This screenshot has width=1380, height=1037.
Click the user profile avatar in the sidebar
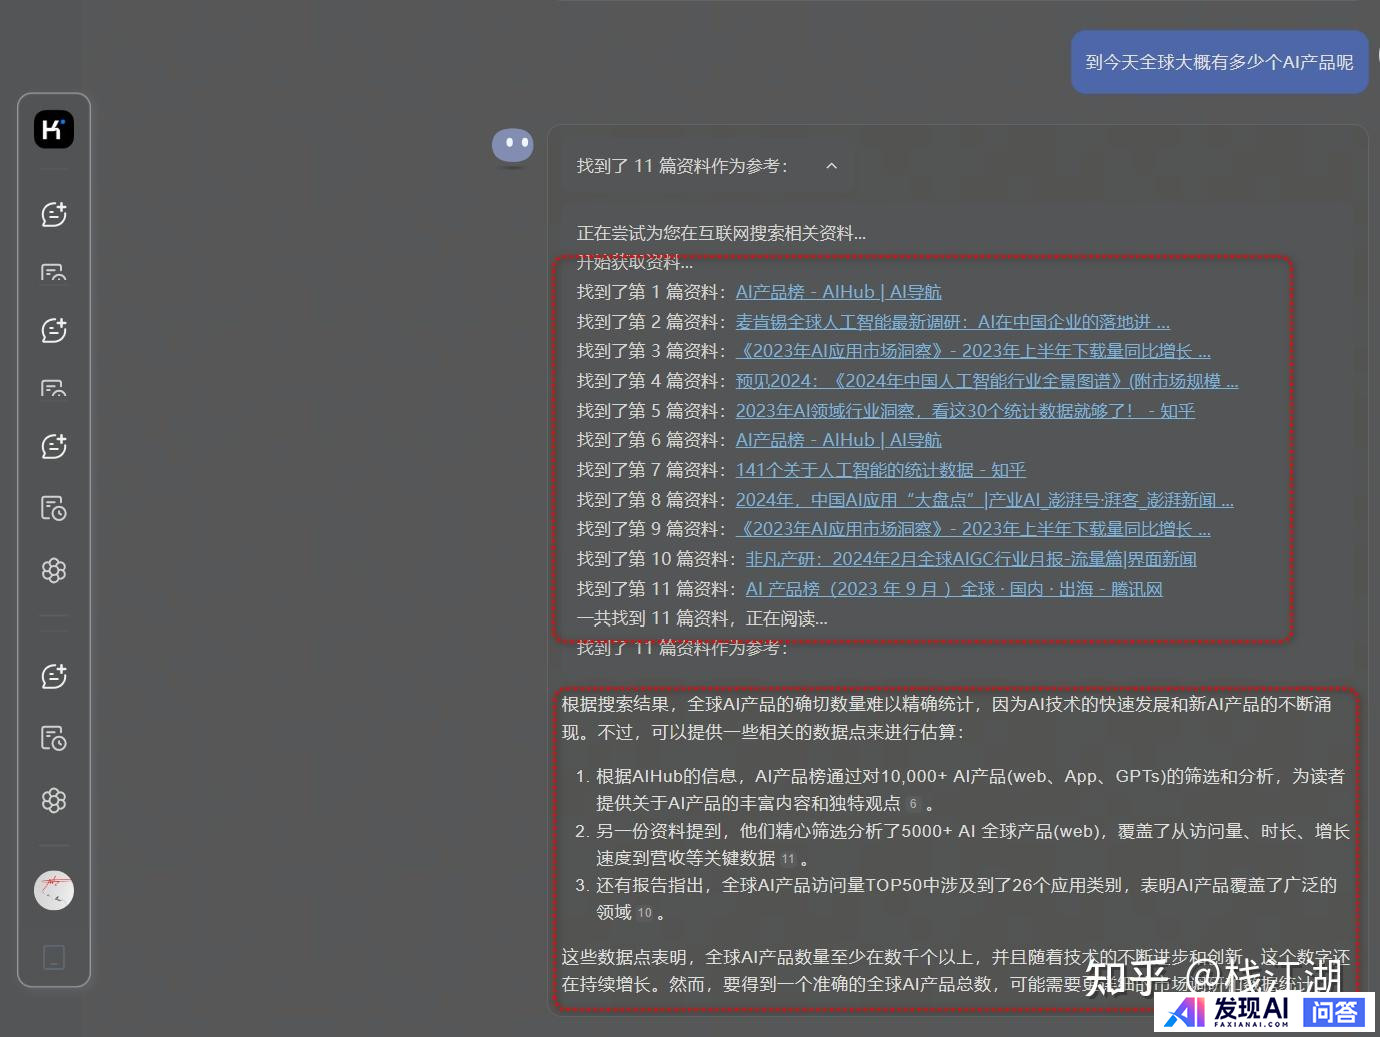click(x=54, y=890)
